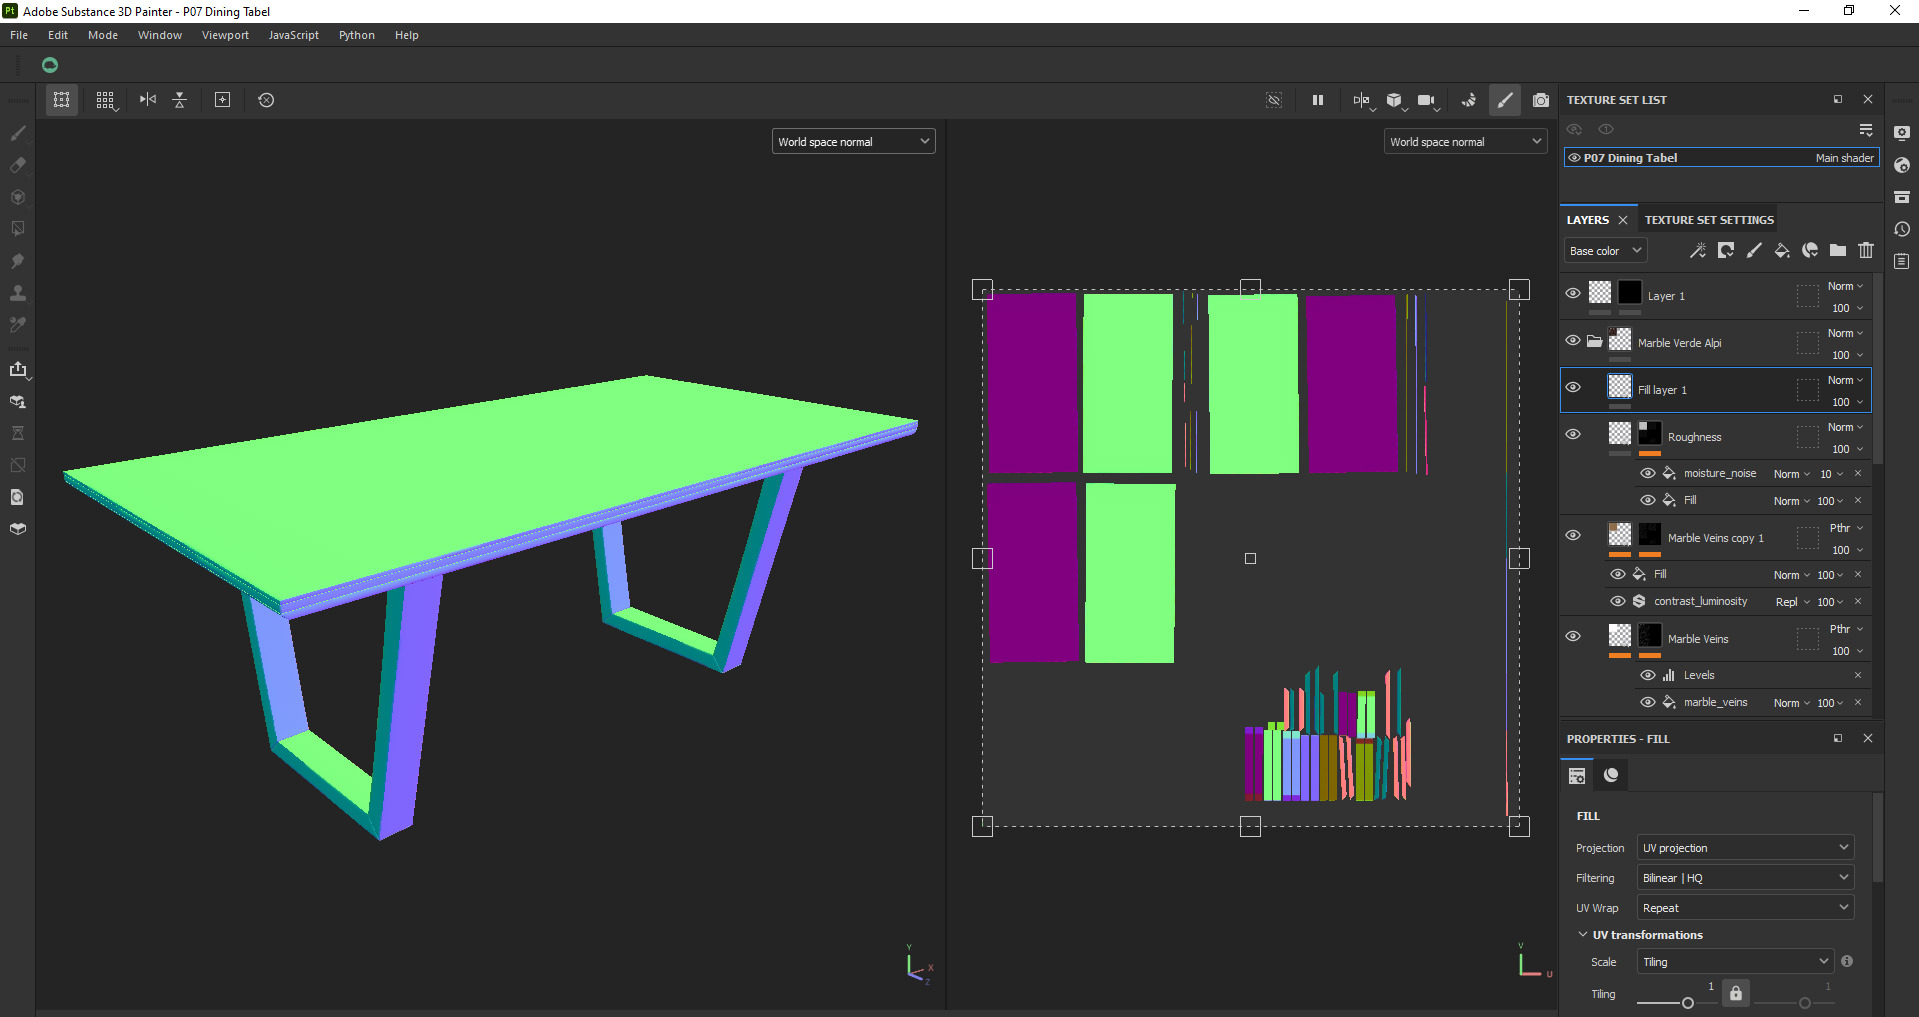Open the Mode menu
Viewport: 1919px width, 1017px height.
103,35
